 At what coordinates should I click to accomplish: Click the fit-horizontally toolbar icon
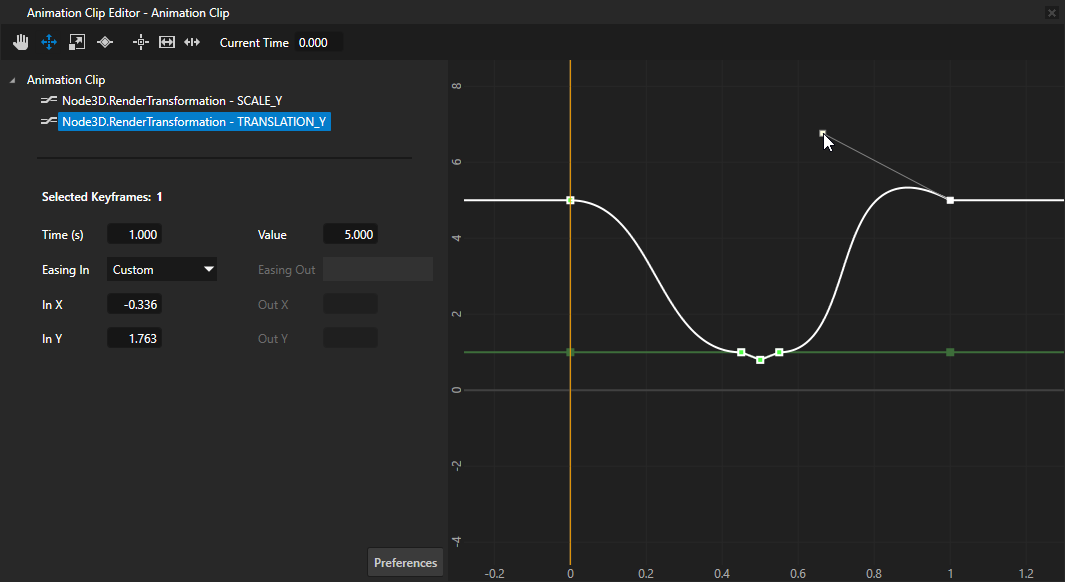(x=166, y=42)
